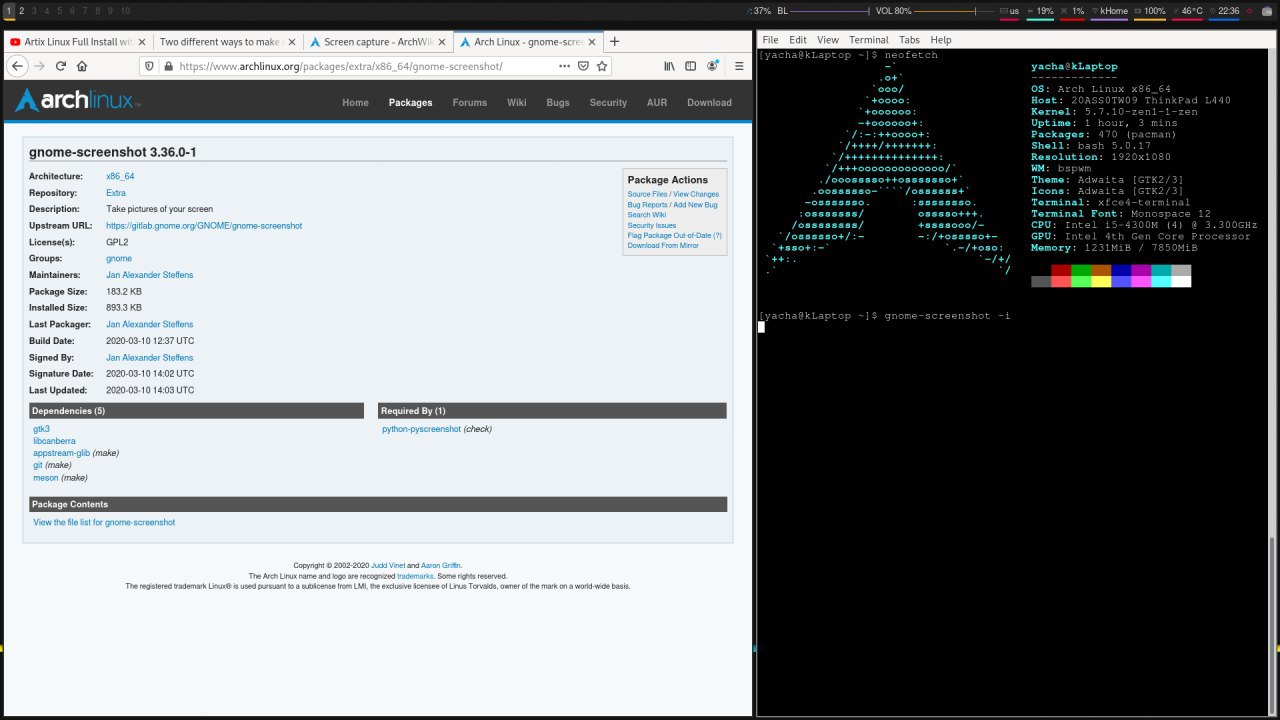Open python-pyscreenshot required-by link

pos(421,429)
